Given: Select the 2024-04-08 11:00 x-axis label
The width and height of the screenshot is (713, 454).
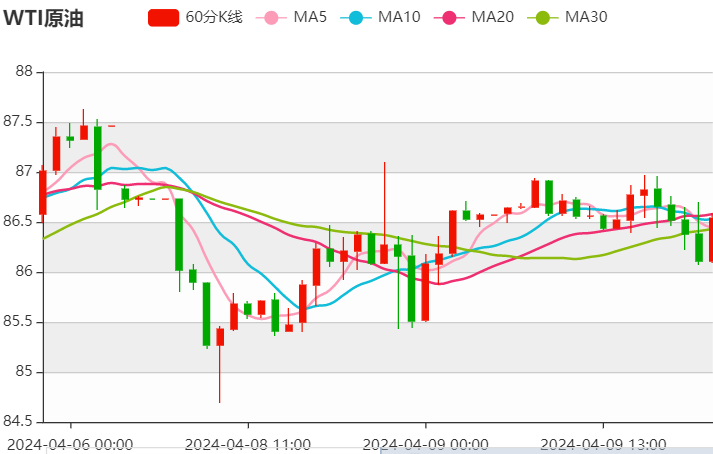Looking at the screenshot, I should [x=248, y=442].
